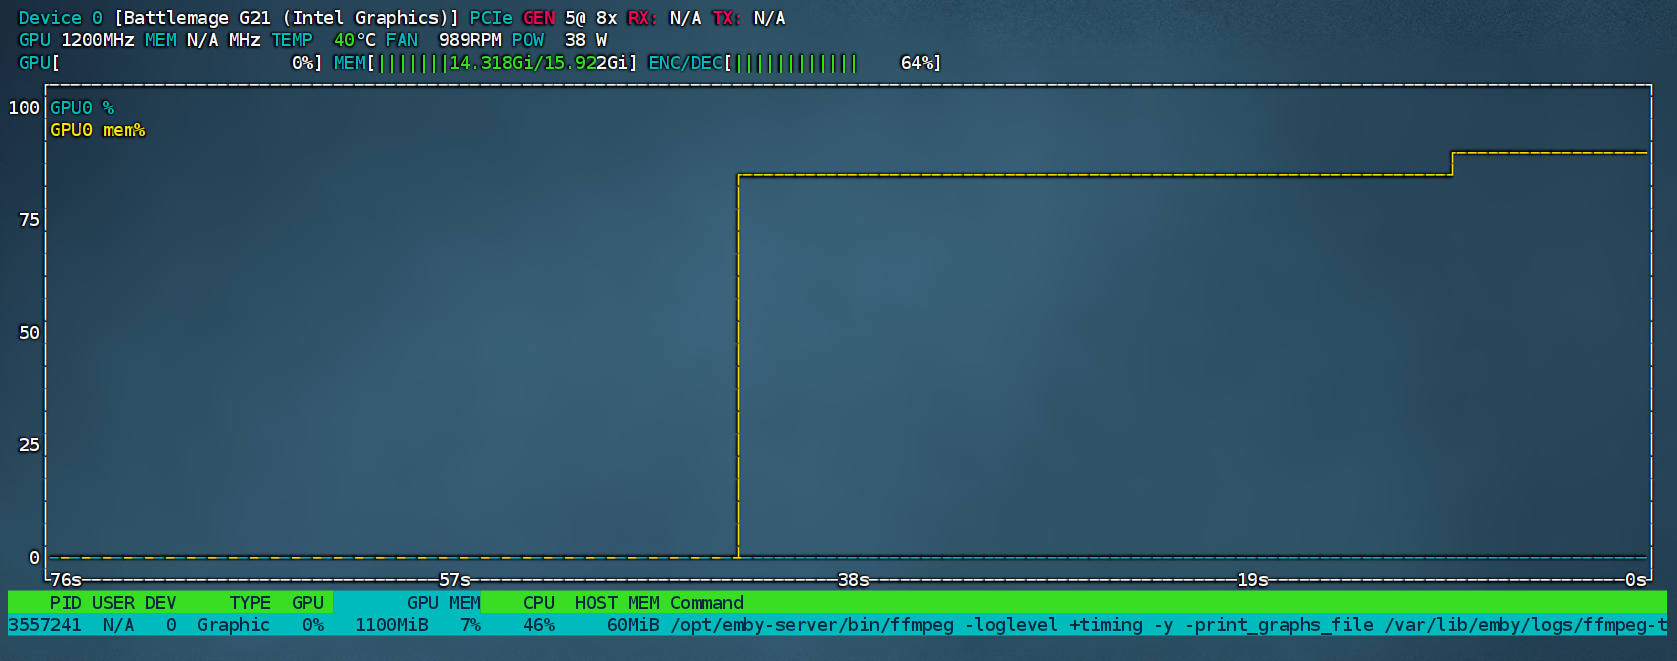
Task: Click the process ID 3557241
Action: coord(45,625)
